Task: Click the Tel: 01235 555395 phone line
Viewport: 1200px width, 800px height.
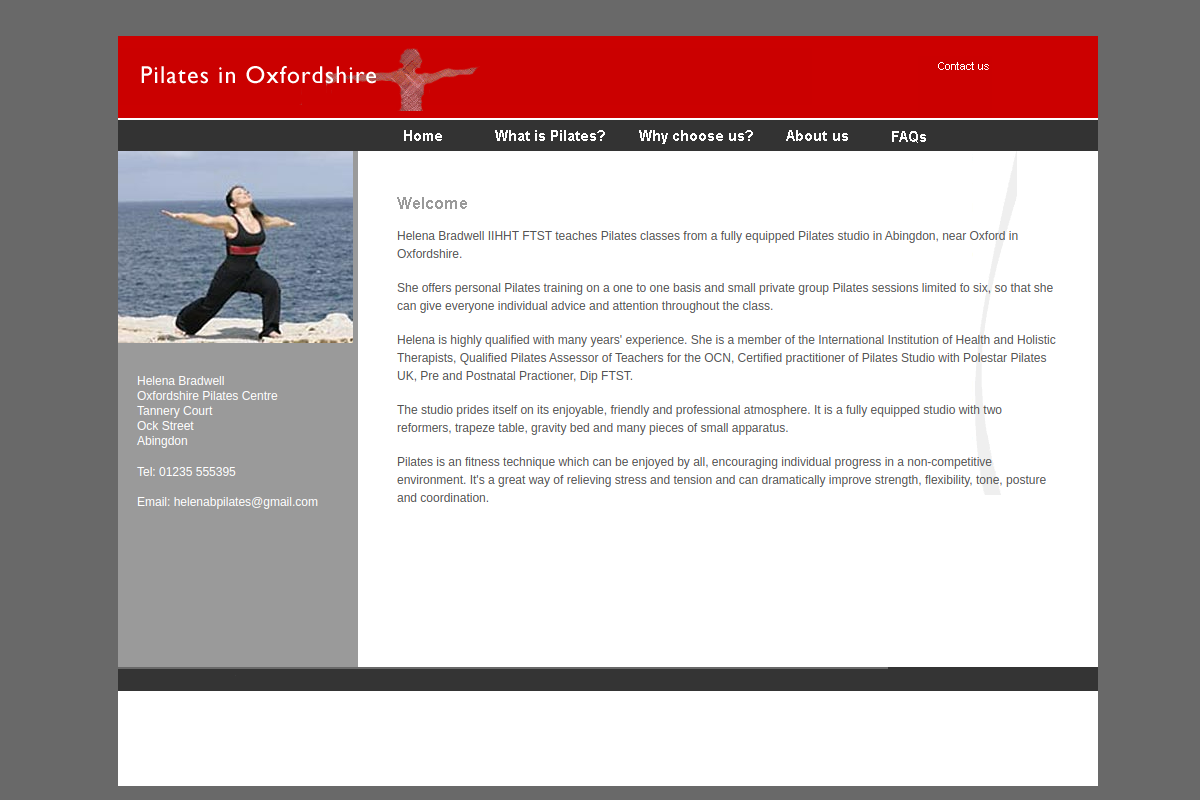Action: 186,472
